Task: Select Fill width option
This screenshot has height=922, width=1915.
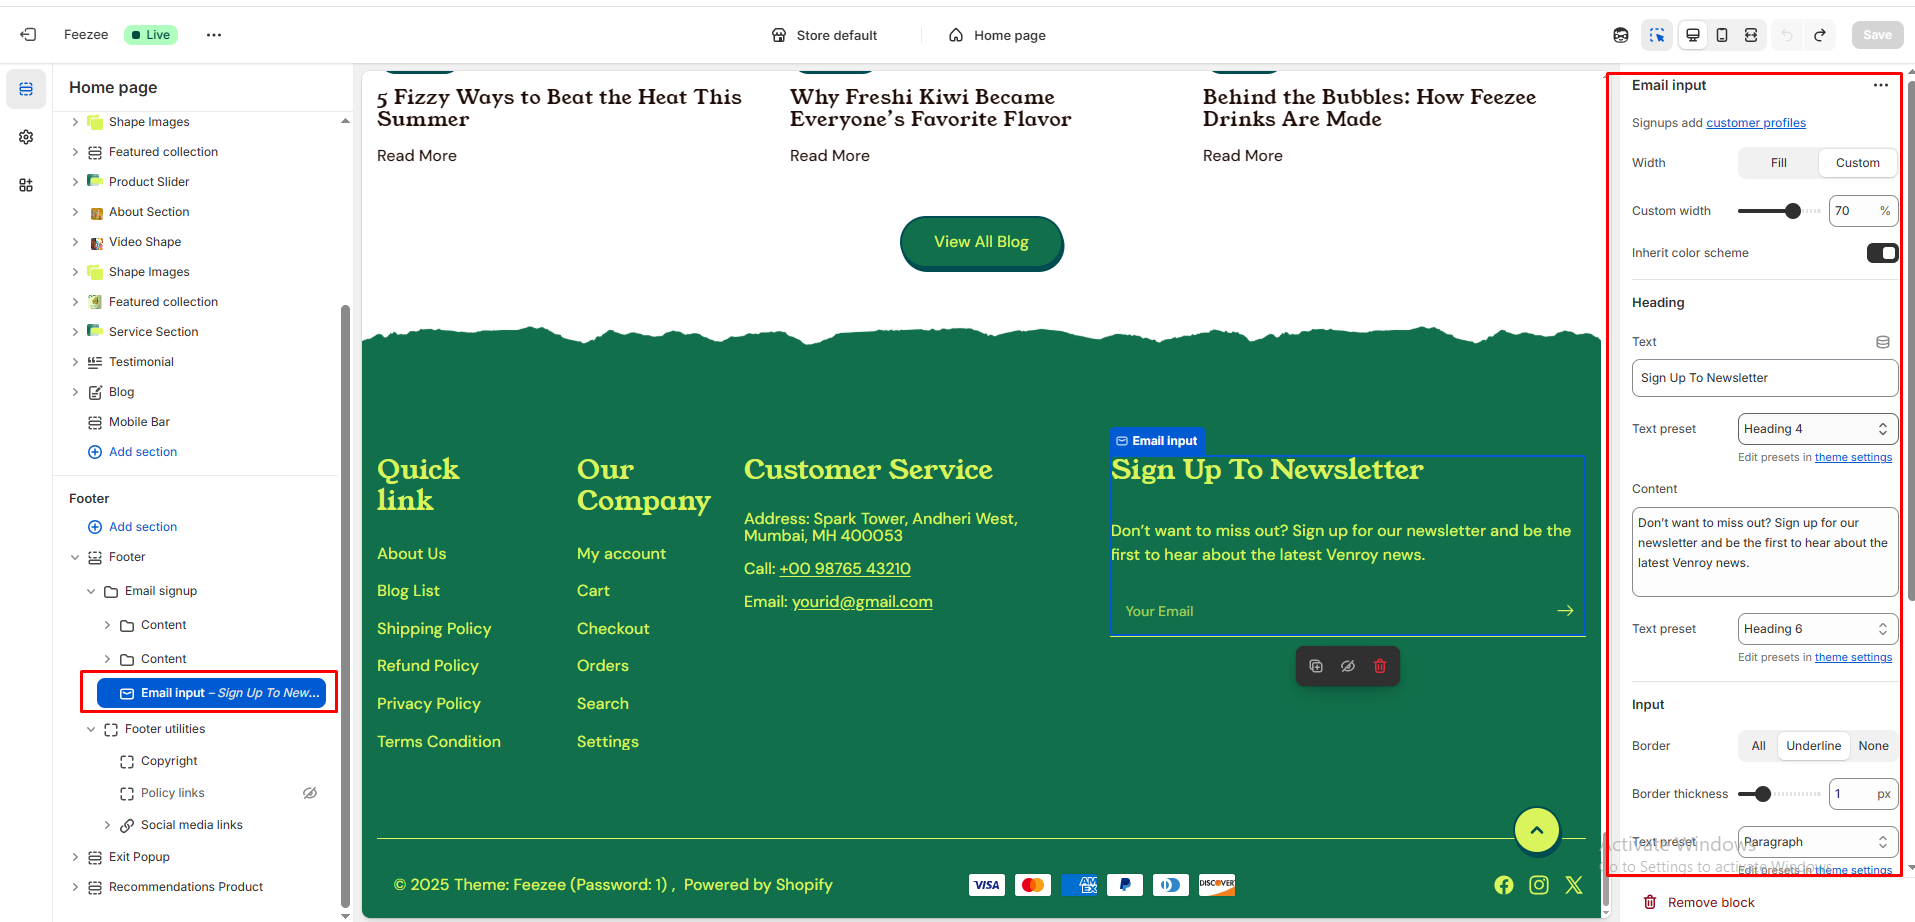Action: pyautogui.click(x=1778, y=163)
